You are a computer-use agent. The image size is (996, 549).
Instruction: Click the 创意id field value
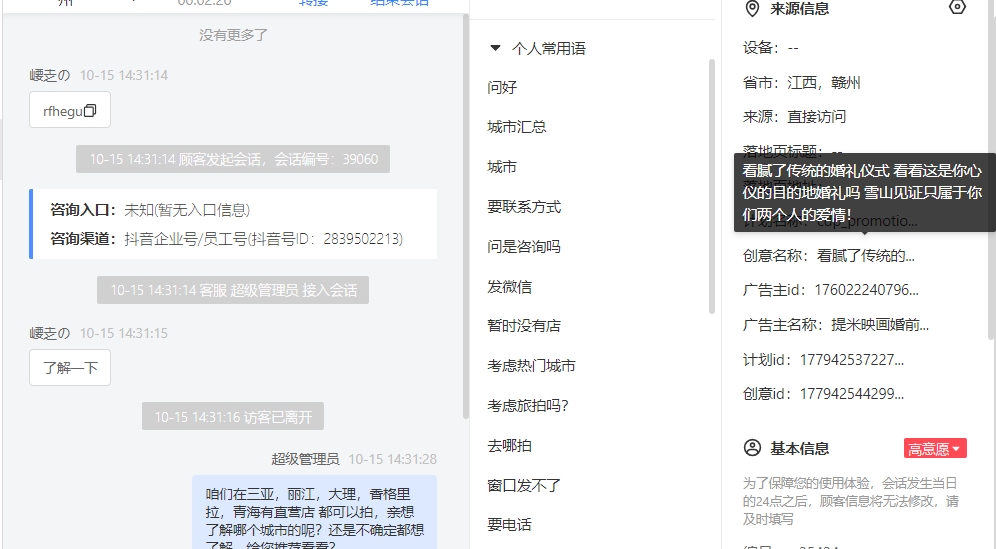pos(852,394)
